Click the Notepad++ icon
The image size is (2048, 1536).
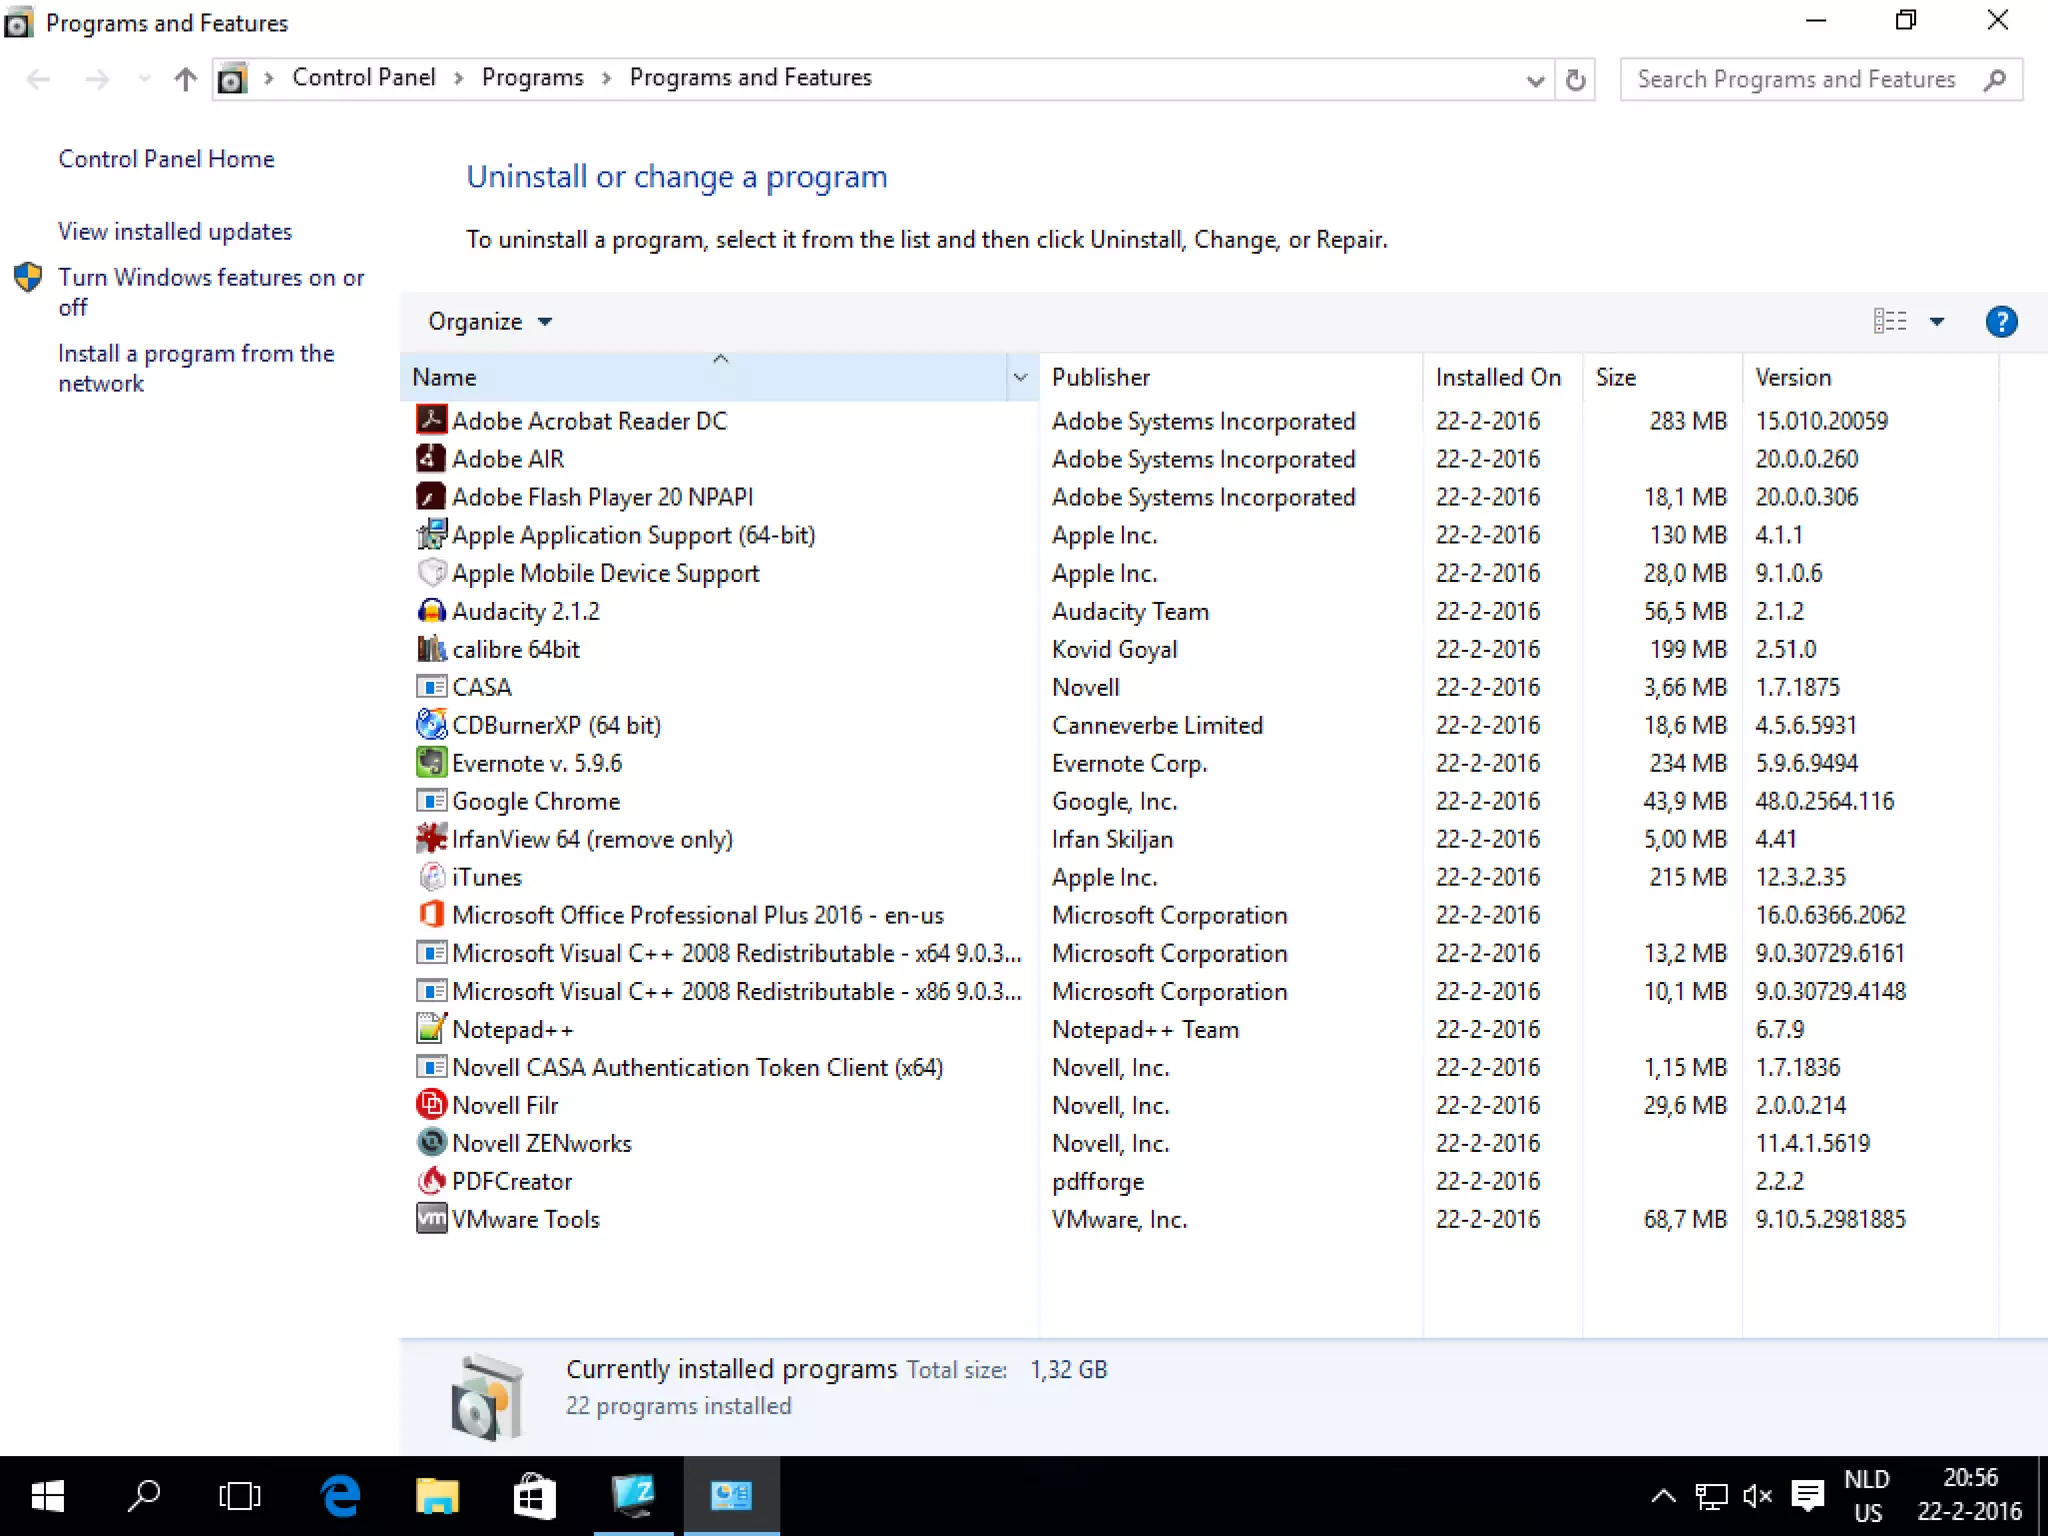pos(431,1028)
